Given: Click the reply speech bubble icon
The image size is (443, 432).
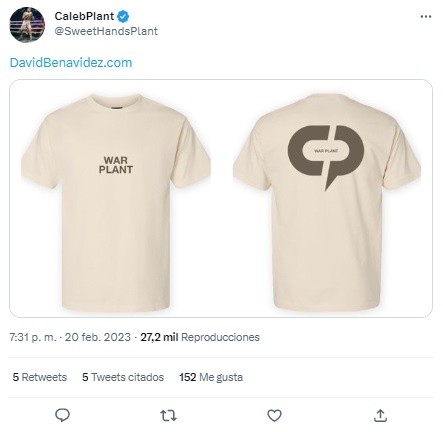Looking at the screenshot, I should (x=62, y=415).
